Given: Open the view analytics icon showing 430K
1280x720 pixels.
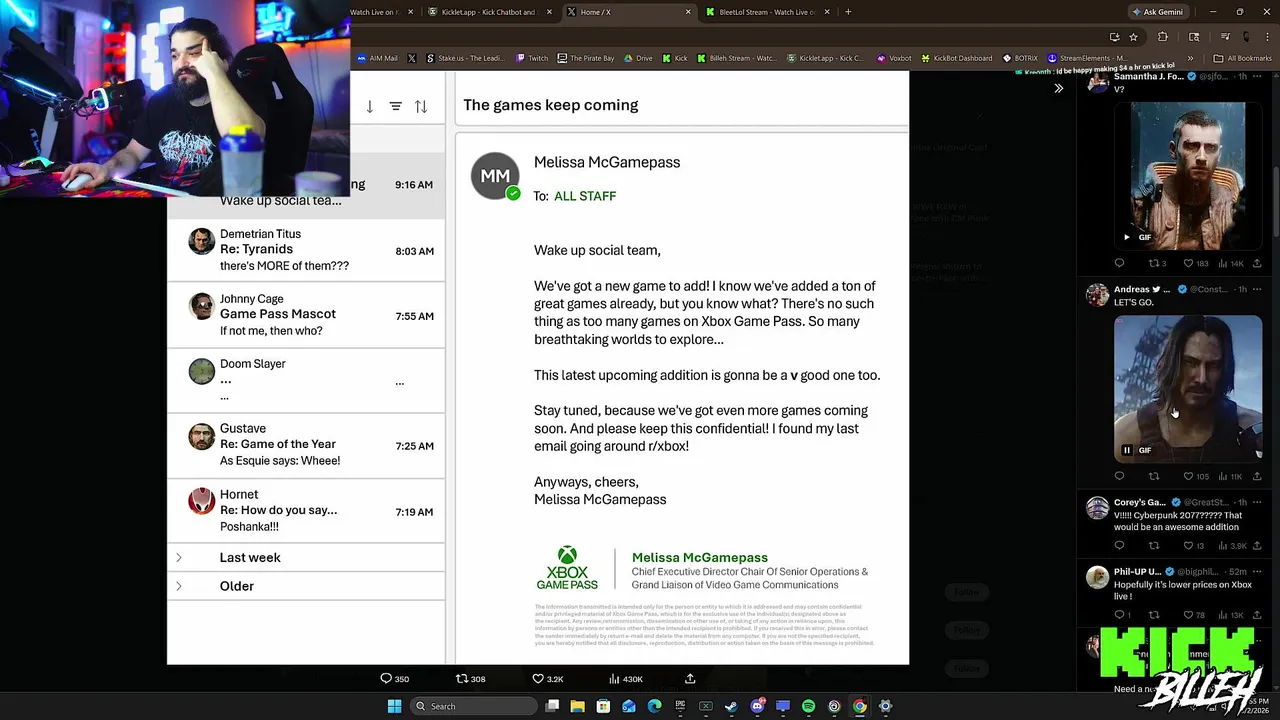Looking at the screenshot, I should (x=614, y=678).
